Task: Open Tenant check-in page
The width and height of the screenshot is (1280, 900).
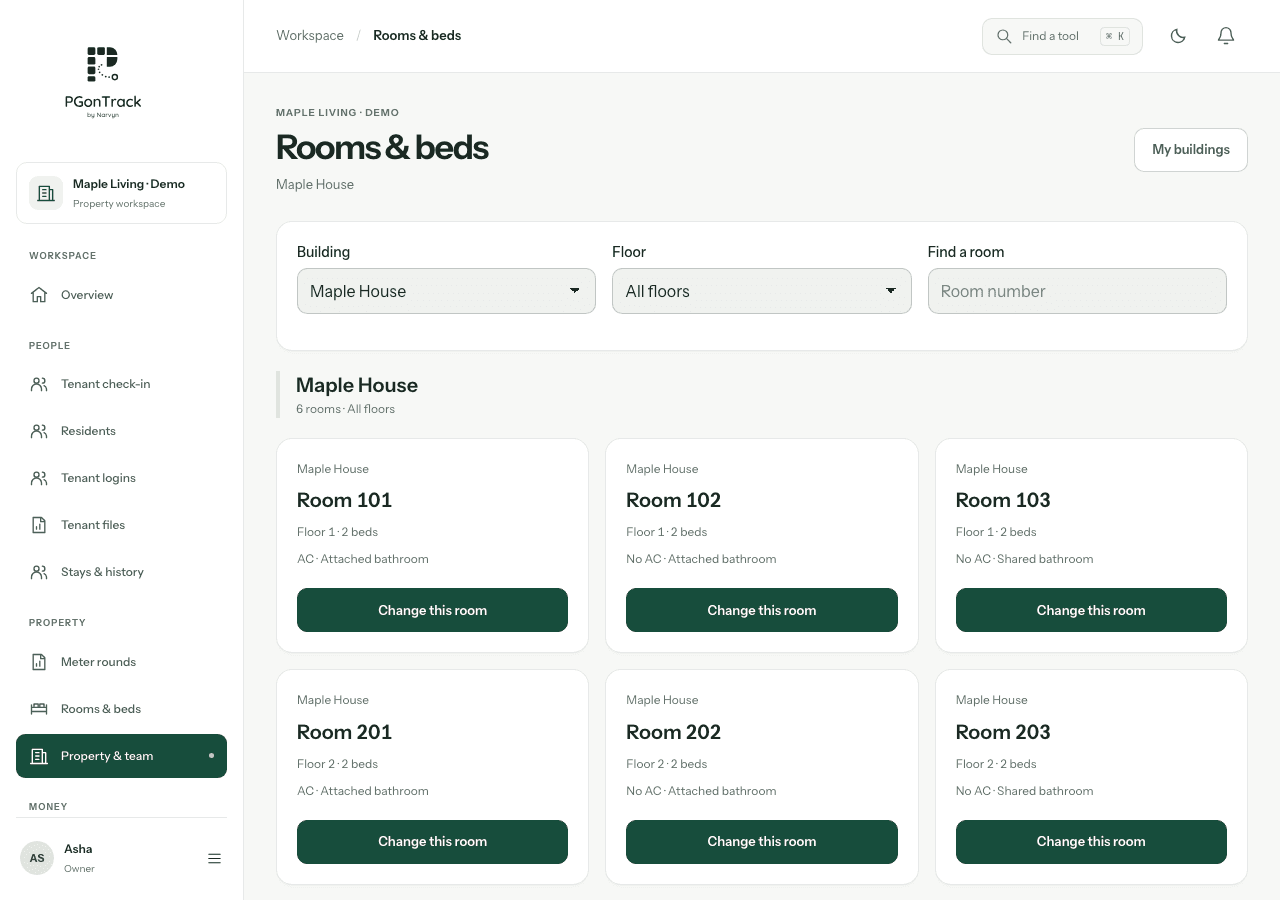Action: [x=121, y=384]
